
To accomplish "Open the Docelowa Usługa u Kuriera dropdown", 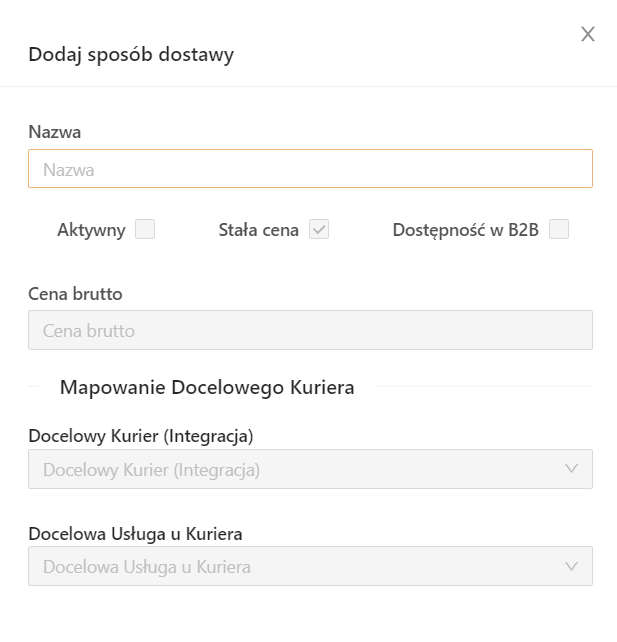I will pyautogui.click(x=300, y=566).
